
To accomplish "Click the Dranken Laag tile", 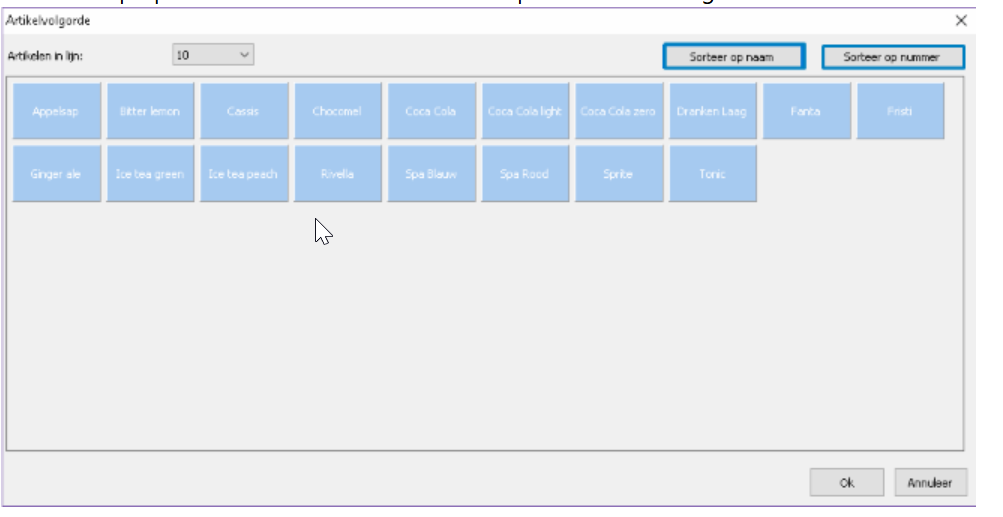I will pyautogui.click(x=713, y=111).
